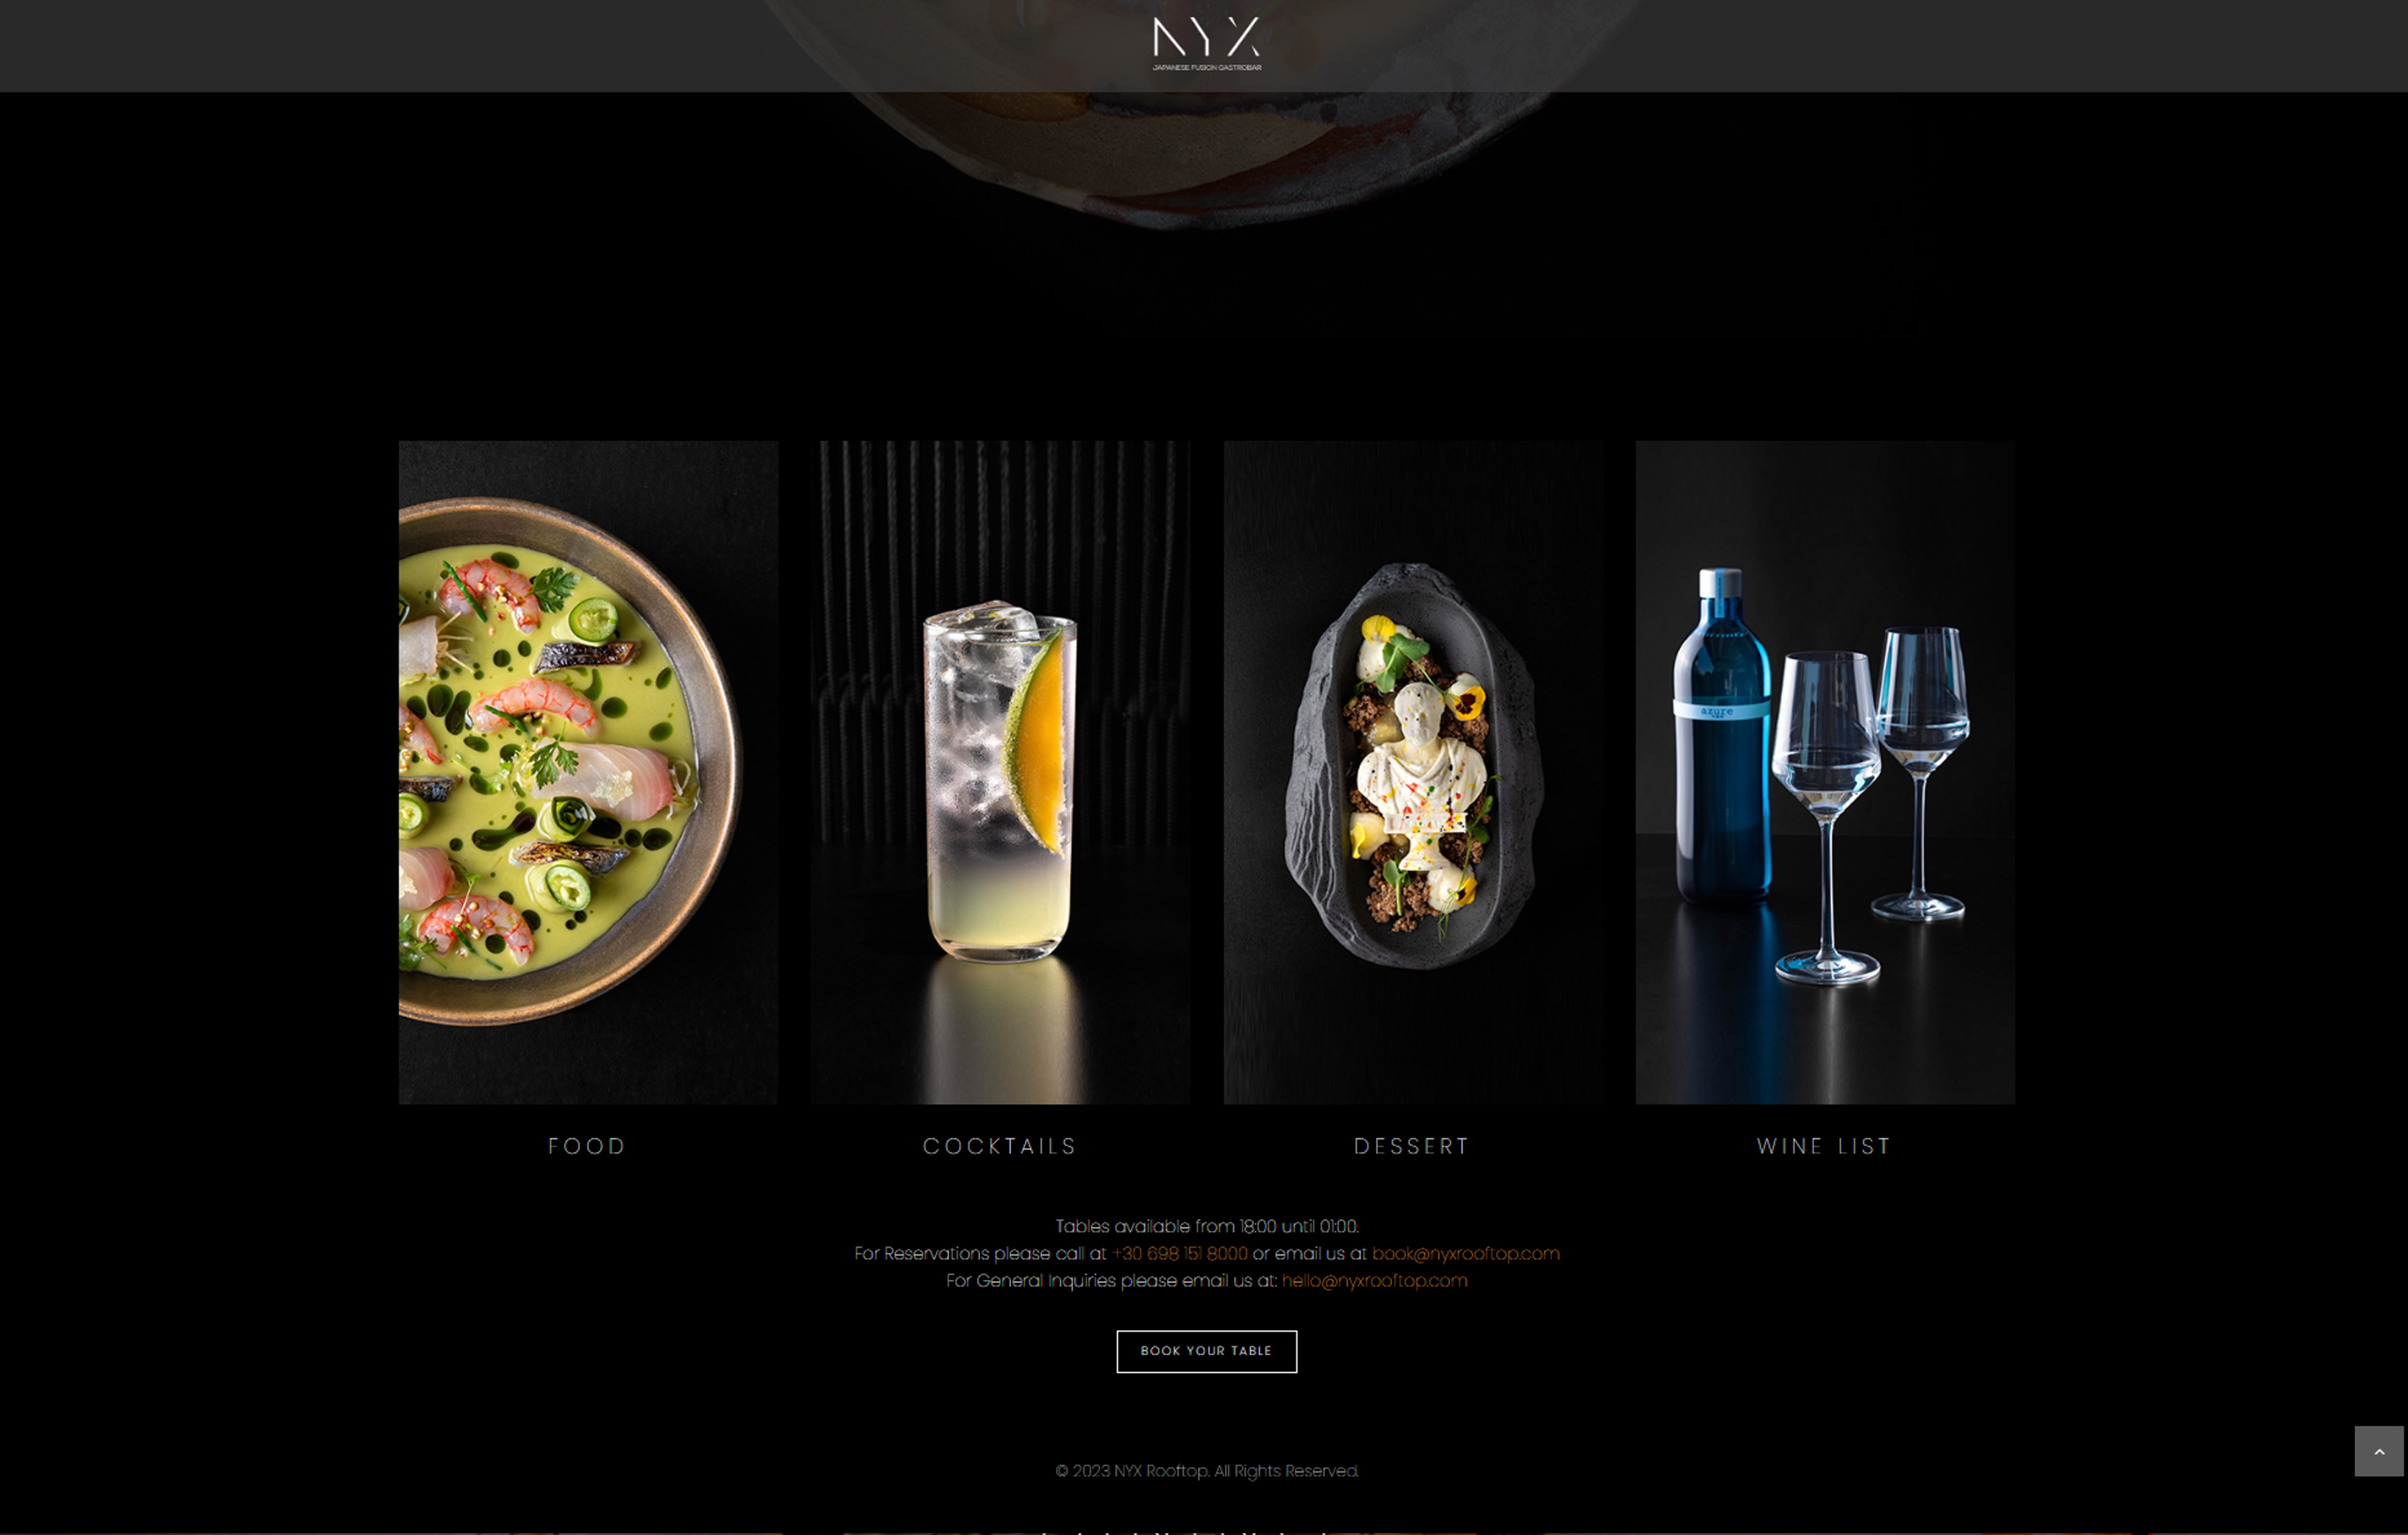Viewport: 2408px width, 1535px height.
Task: Open the Food menu thumbnail image
Action: click(x=588, y=772)
